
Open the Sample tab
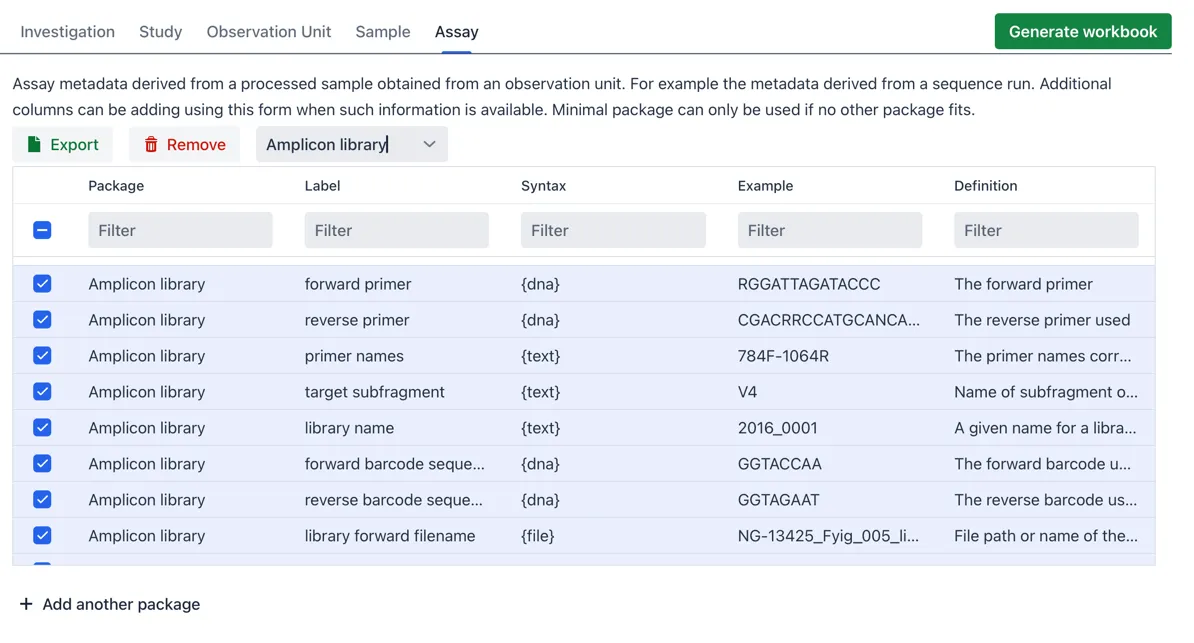point(382,32)
